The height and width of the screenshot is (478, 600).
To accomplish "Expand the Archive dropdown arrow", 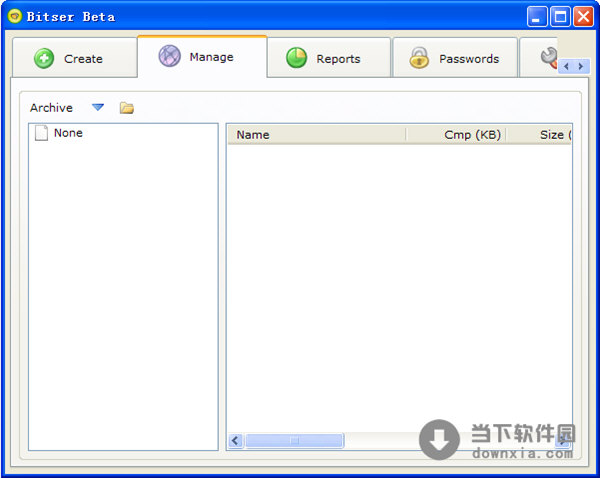I will click(98, 107).
